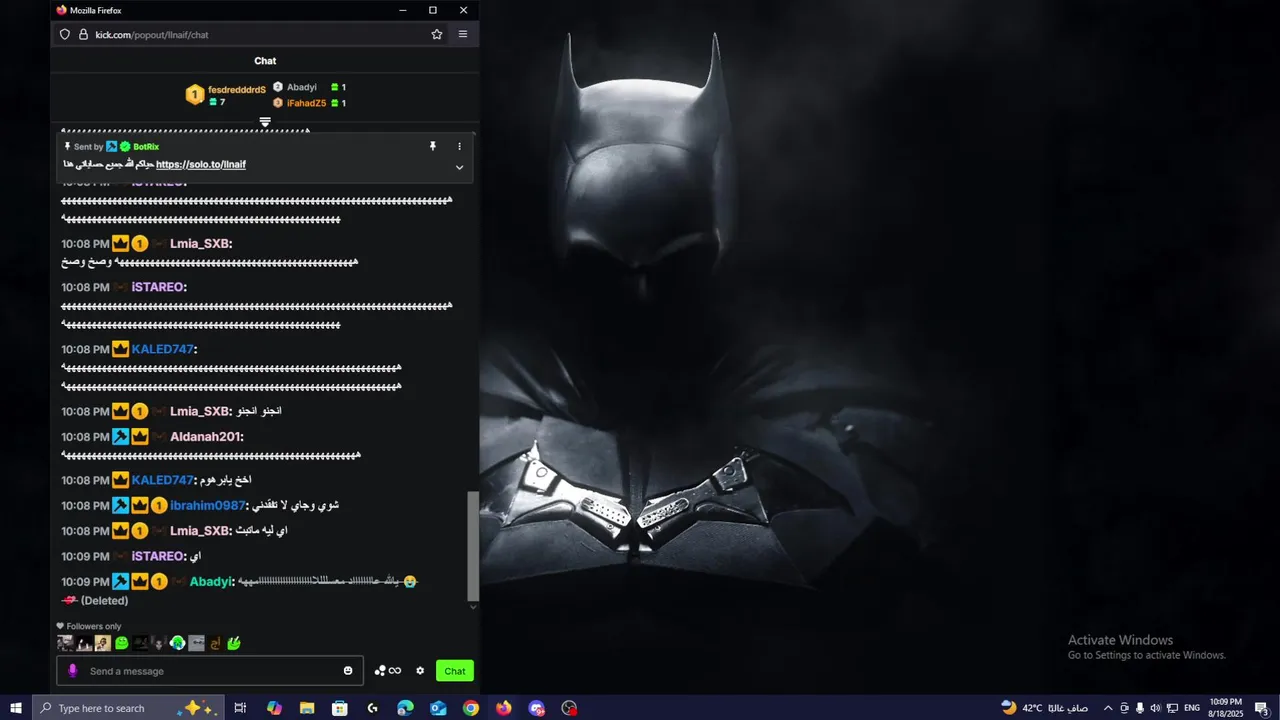Viewport: 1280px width, 720px height.
Task: Open KALED747 username at last 10:08 message
Action: point(162,480)
